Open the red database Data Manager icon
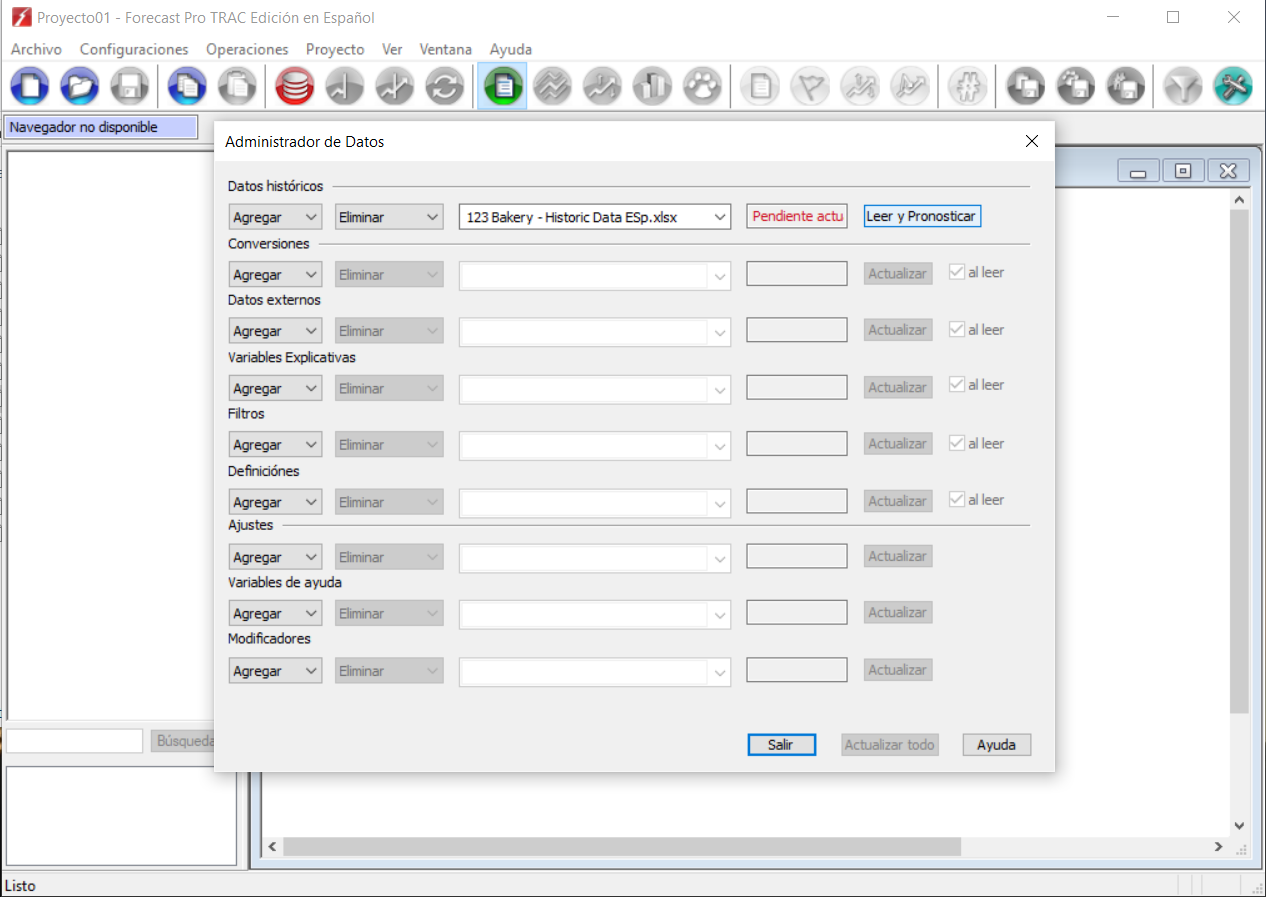Viewport: 1266px width, 897px height. coord(295,87)
